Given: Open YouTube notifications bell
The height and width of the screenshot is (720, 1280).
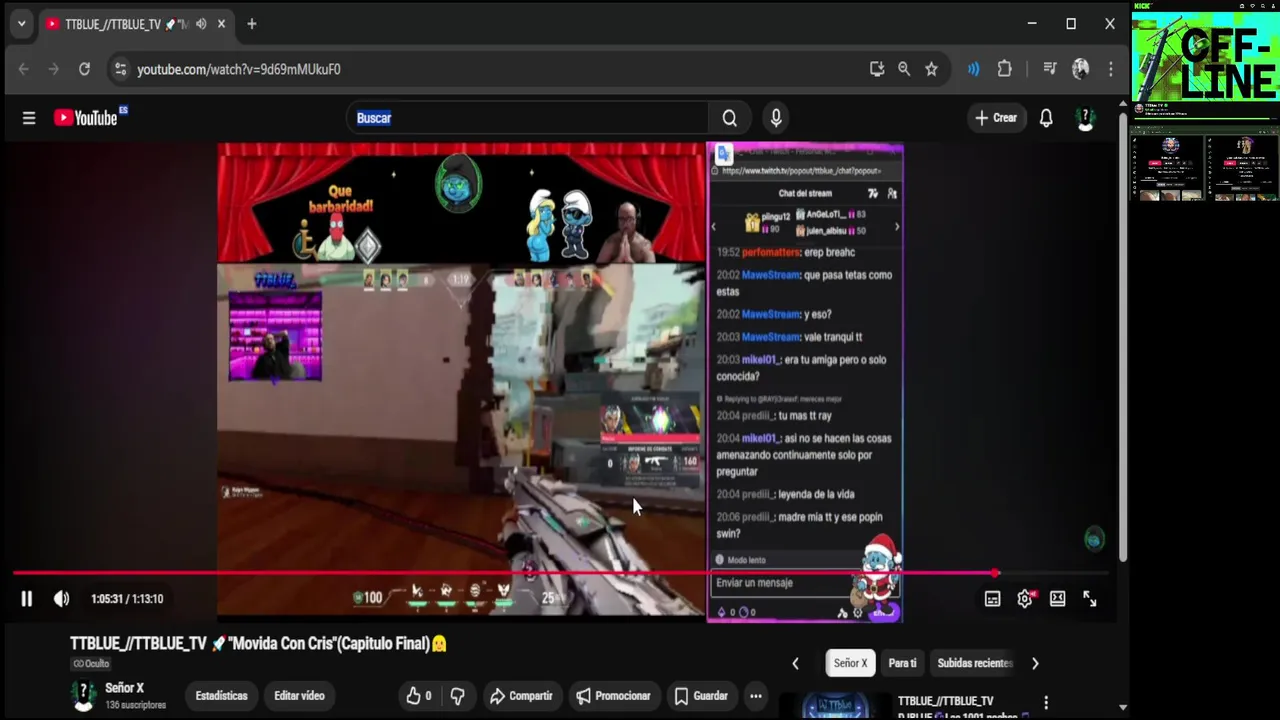Looking at the screenshot, I should click(x=1046, y=118).
